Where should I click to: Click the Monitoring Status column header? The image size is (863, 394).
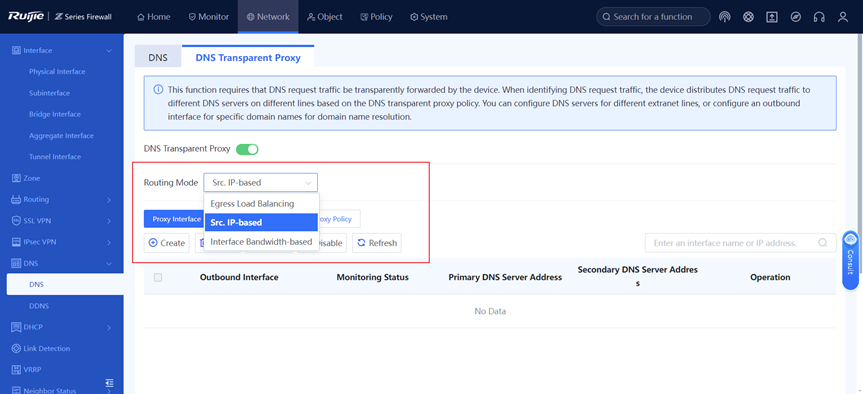coord(373,277)
